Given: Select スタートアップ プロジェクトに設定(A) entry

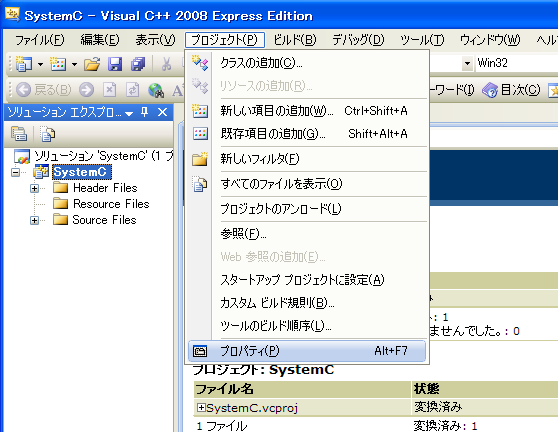Looking at the screenshot, I should coord(307,280).
